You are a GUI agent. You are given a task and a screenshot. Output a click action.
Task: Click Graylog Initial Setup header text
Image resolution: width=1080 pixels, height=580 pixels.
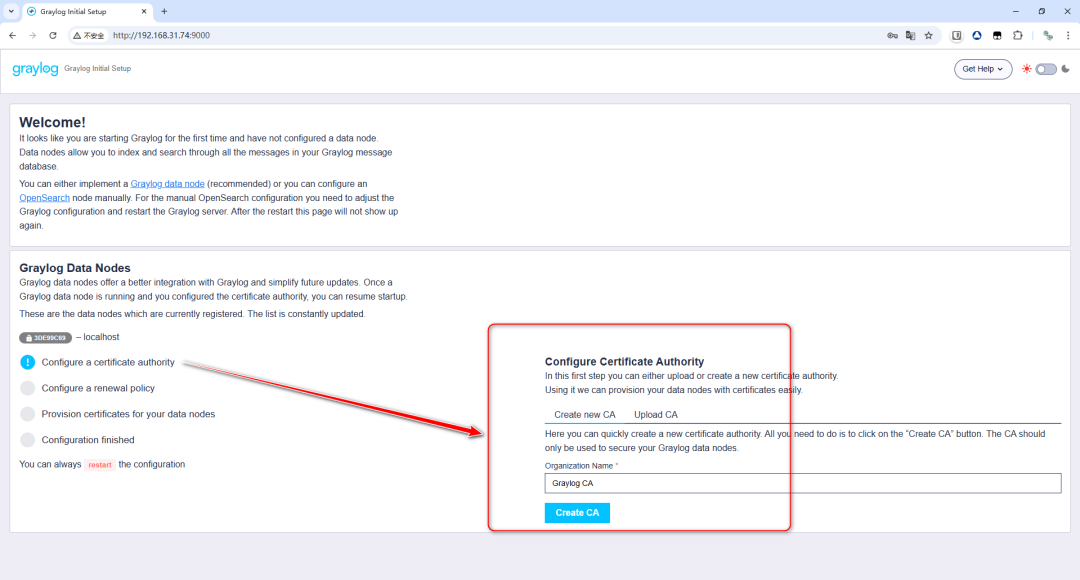coord(97,68)
